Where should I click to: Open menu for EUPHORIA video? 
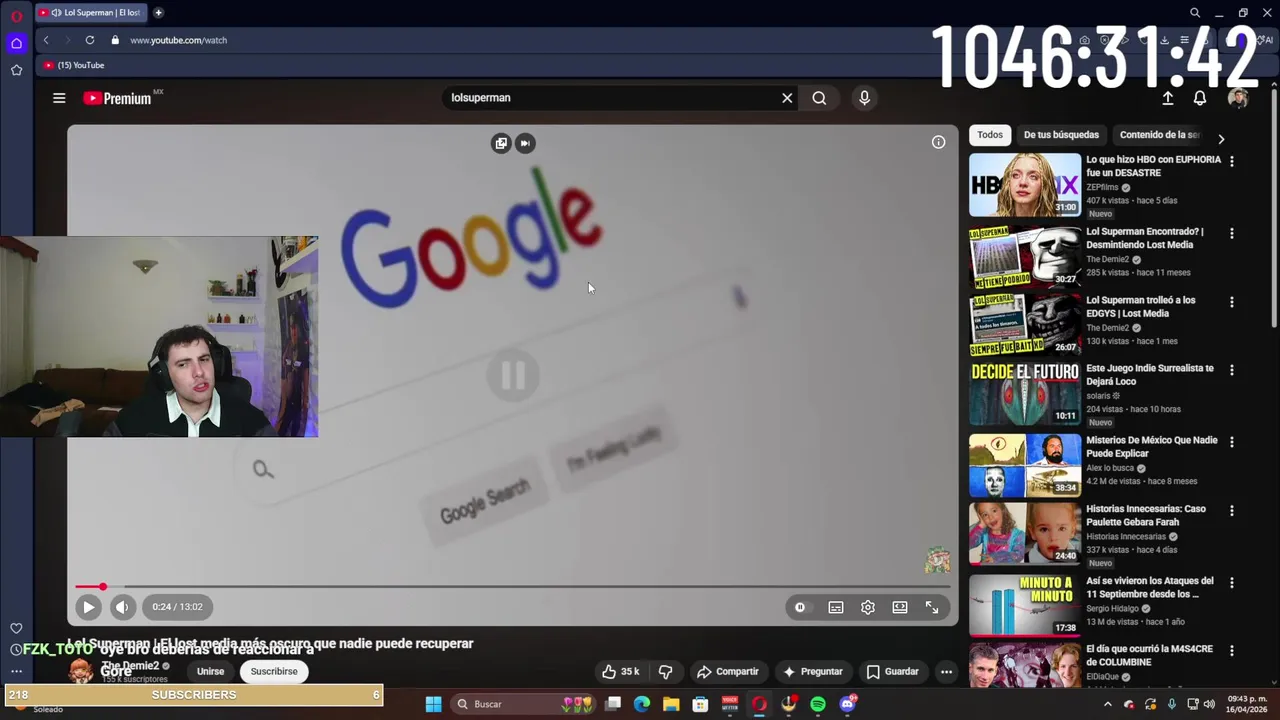click(x=1232, y=161)
